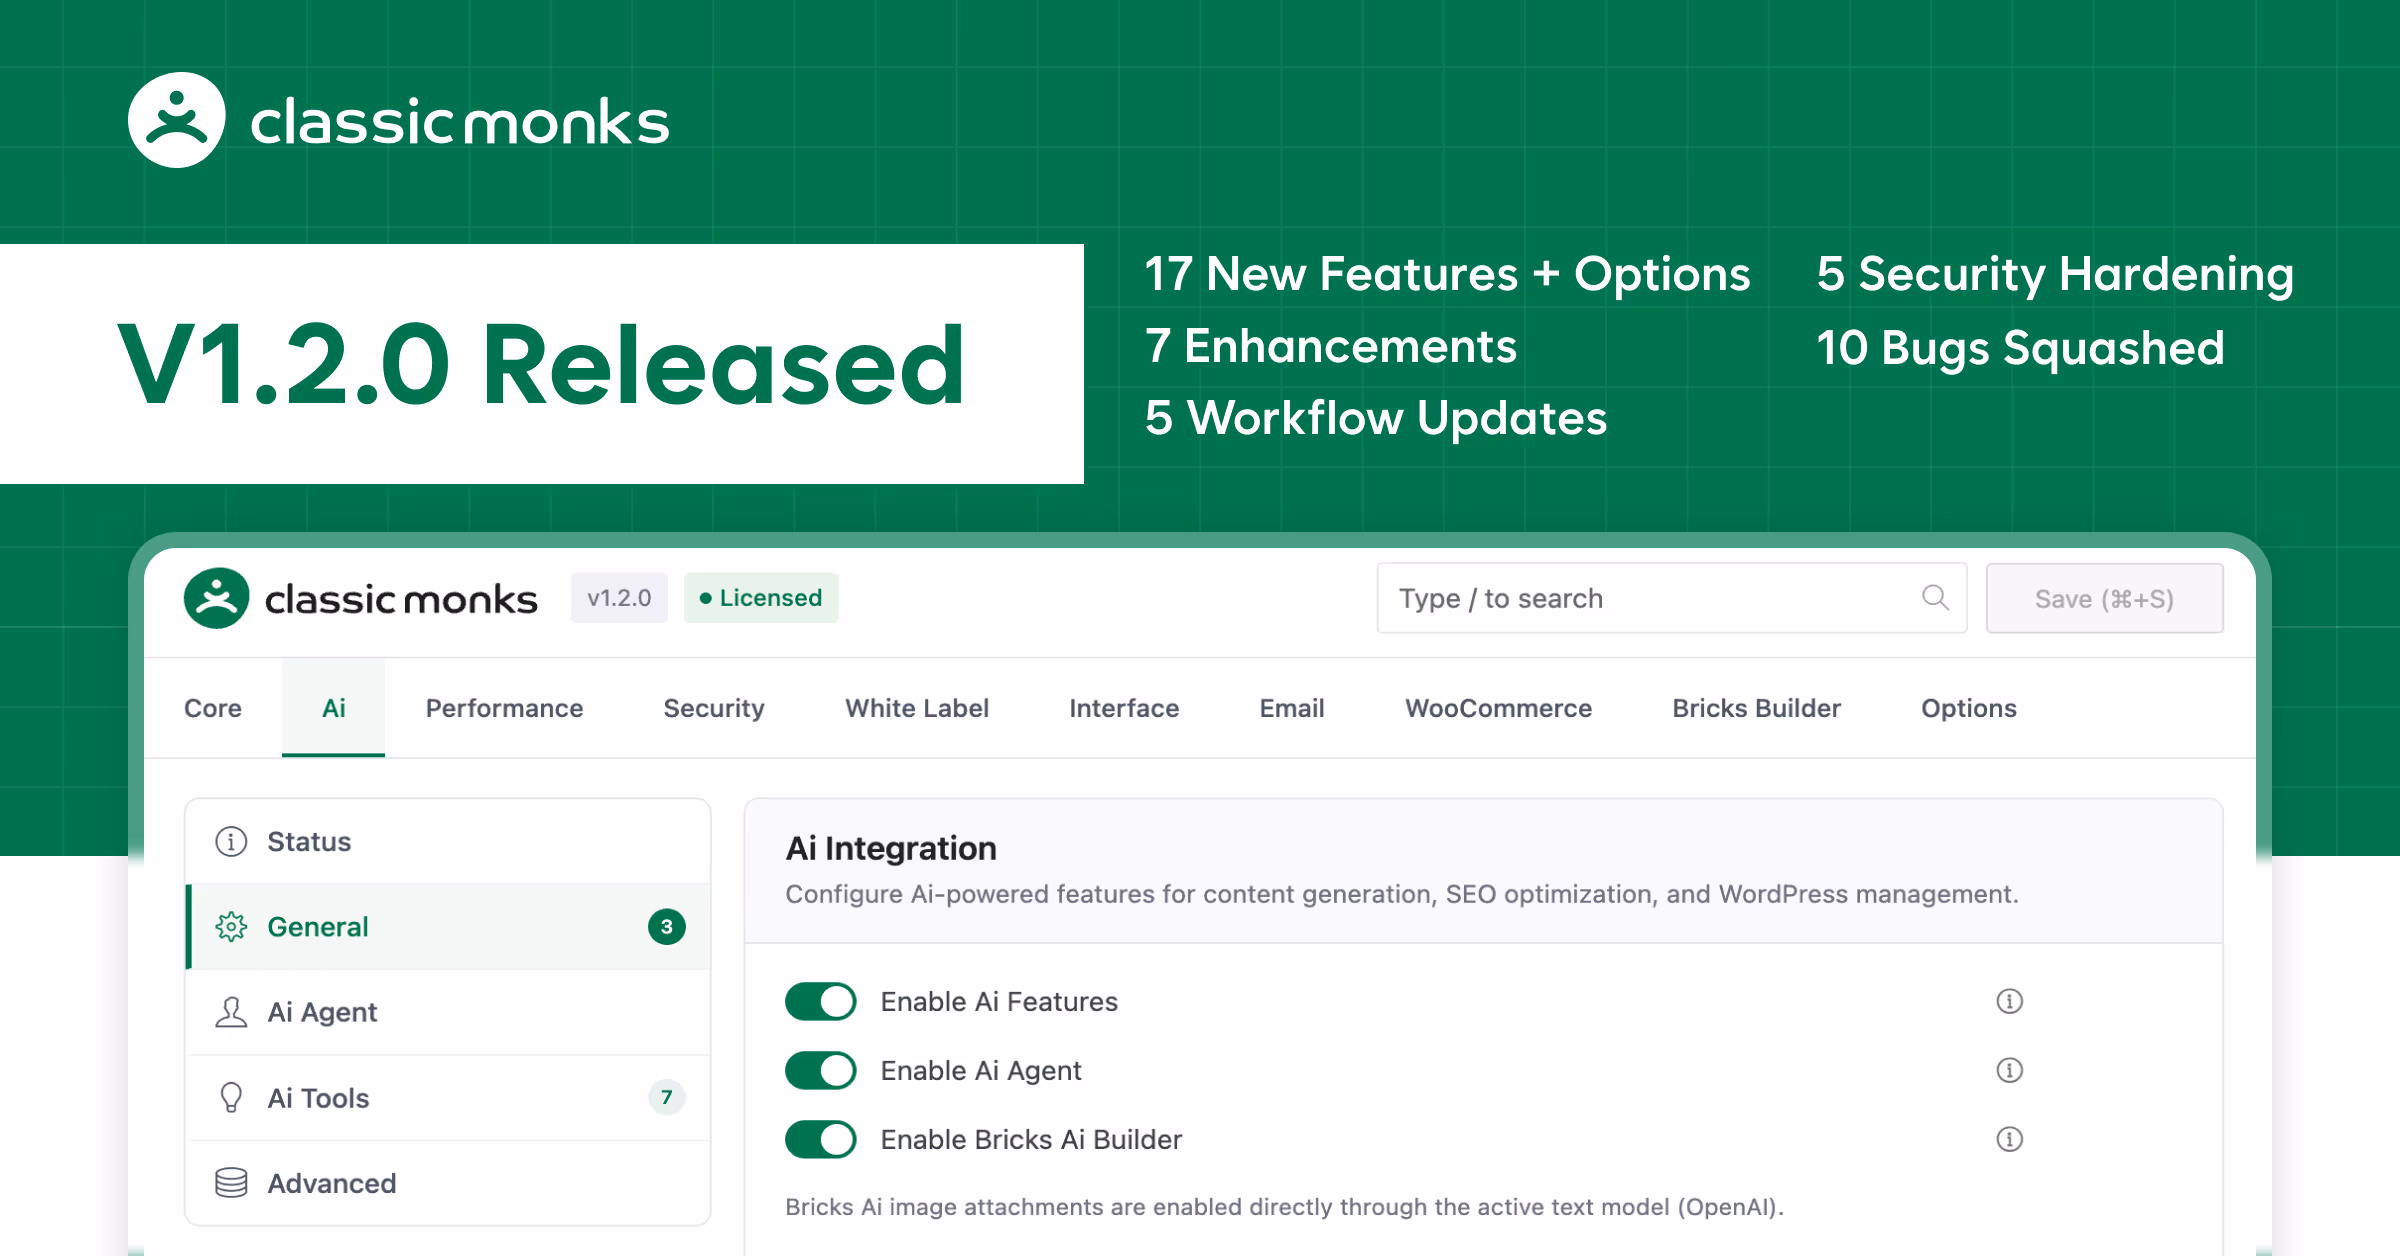Click the 'V1.2.0 Released' headline
2400x1256 pixels.
coord(541,365)
